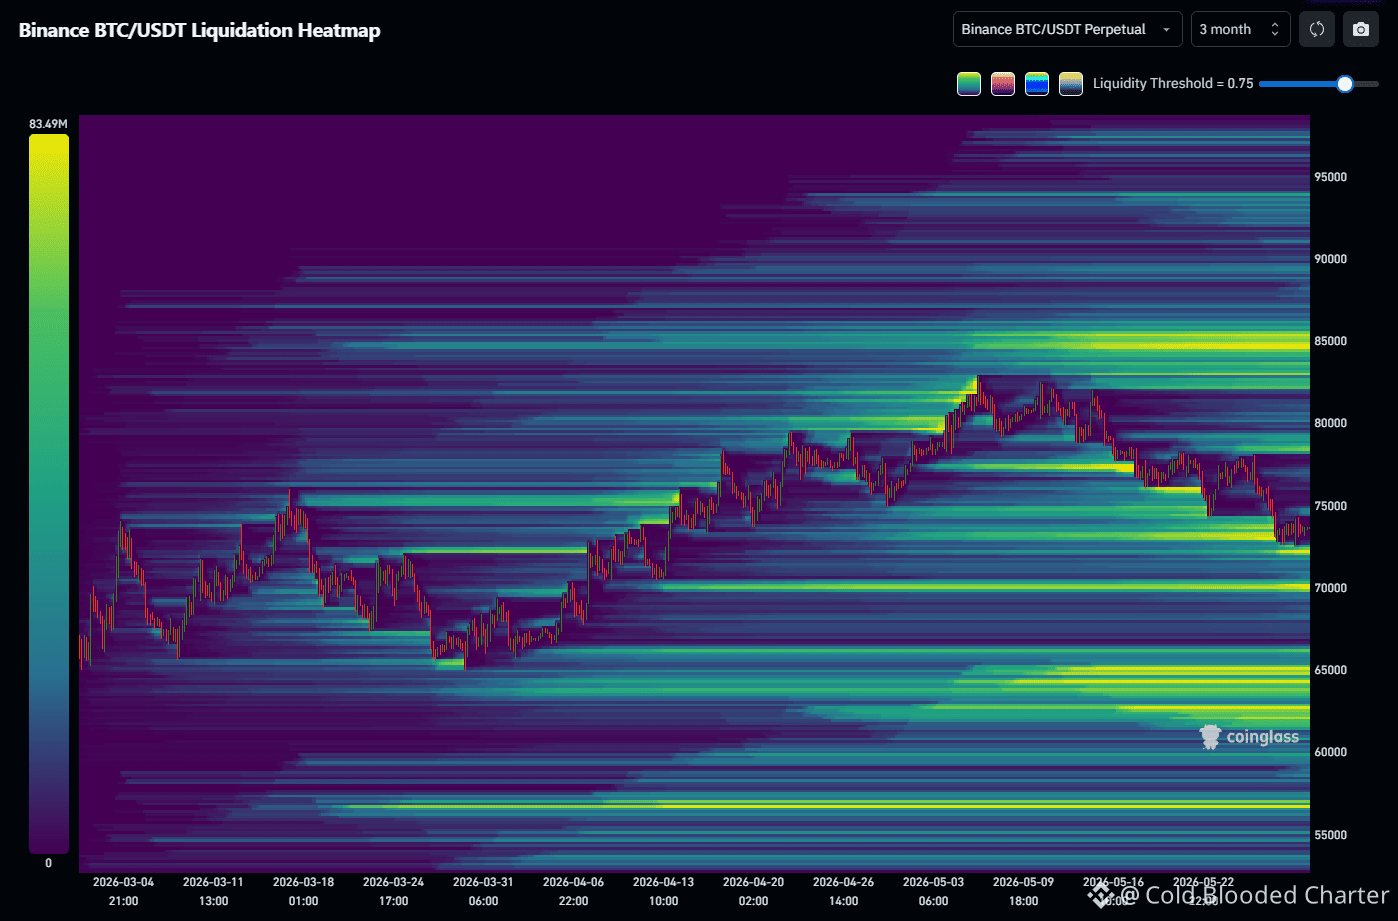Click the 90000 price axis label
Screen dimensions: 1398x921
(x=1331, y=259)
